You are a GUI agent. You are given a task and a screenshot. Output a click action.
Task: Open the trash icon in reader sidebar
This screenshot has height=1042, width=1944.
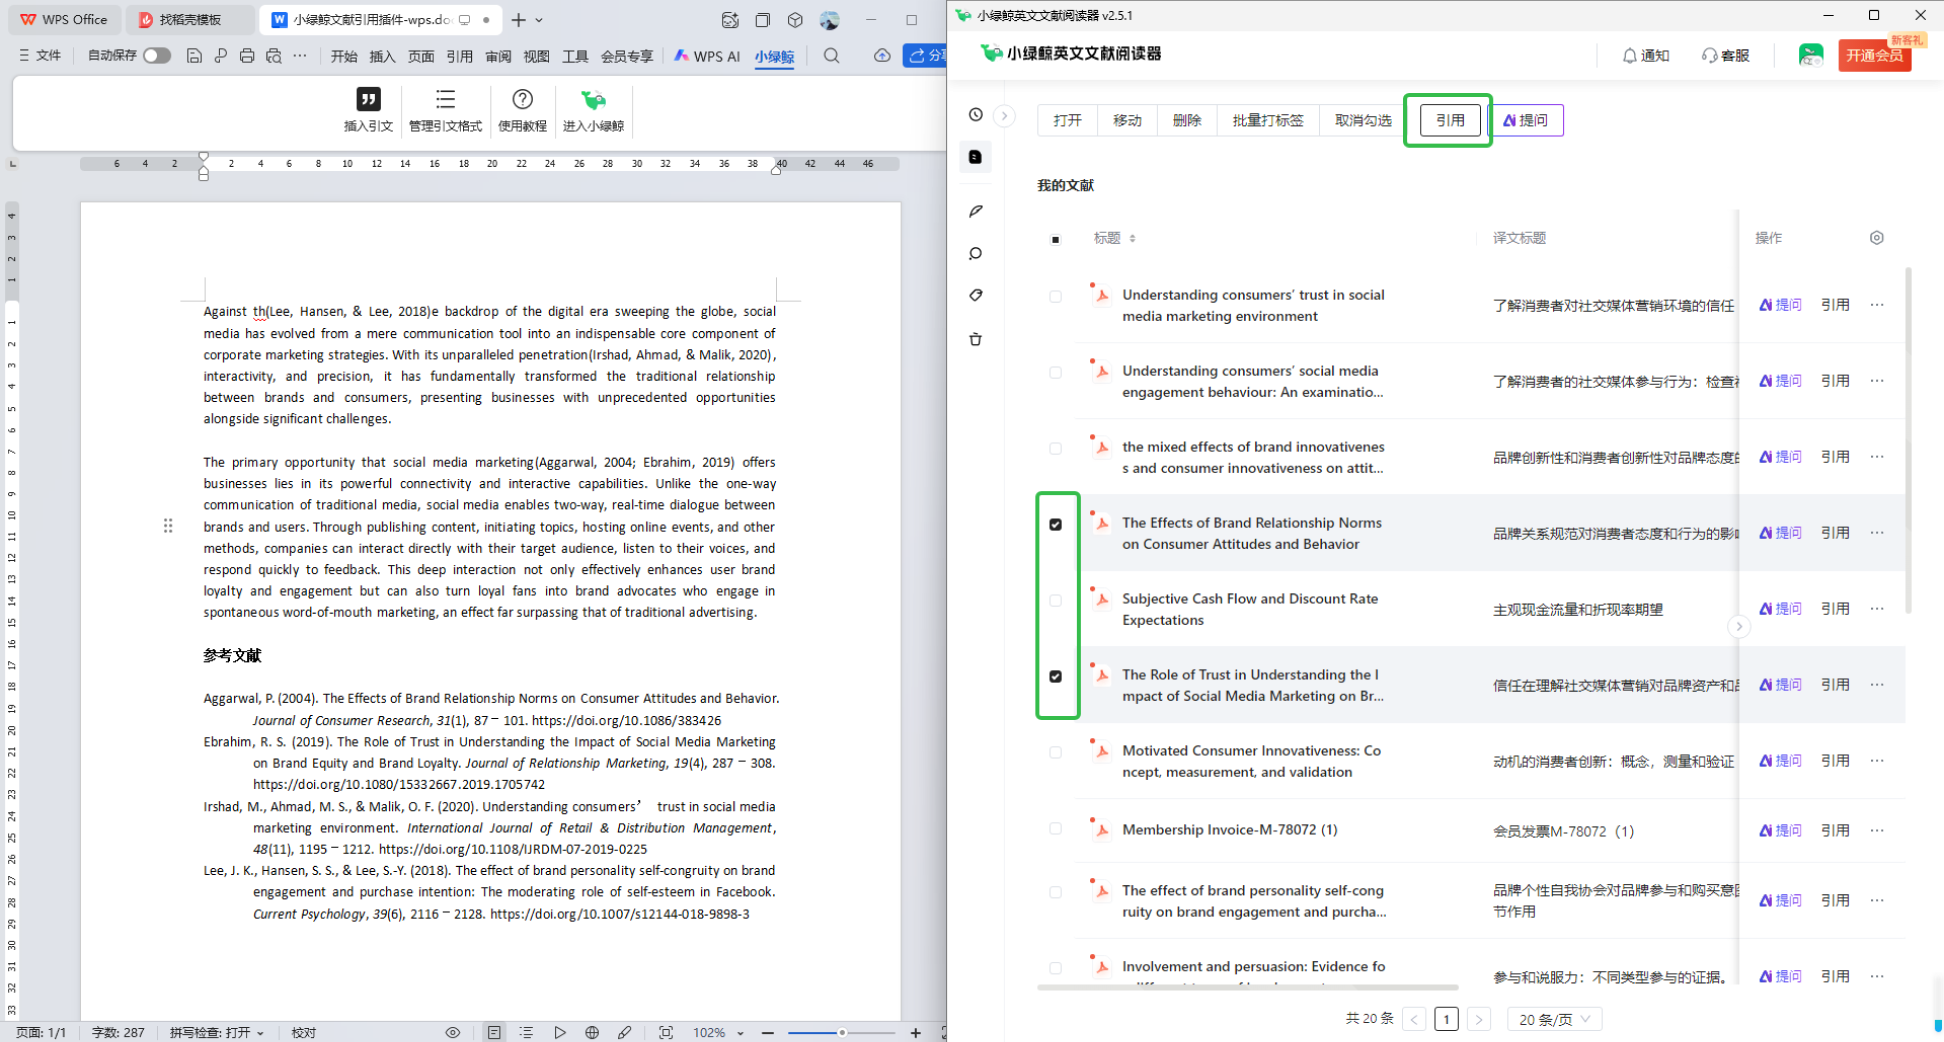(x=976, y=339)
